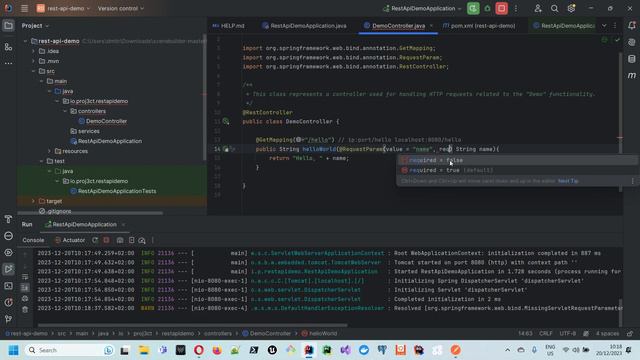Open the Services tool window icon

click(8, 253)
